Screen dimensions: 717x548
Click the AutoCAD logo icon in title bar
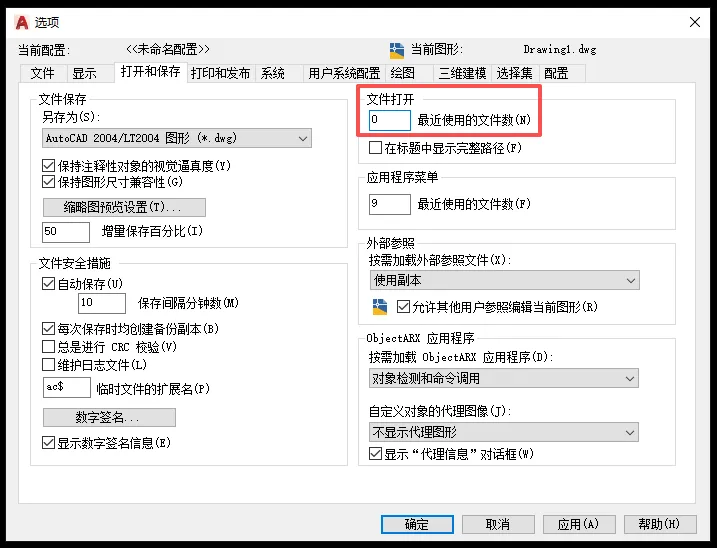pyautogui.click(x=21, y=22)
